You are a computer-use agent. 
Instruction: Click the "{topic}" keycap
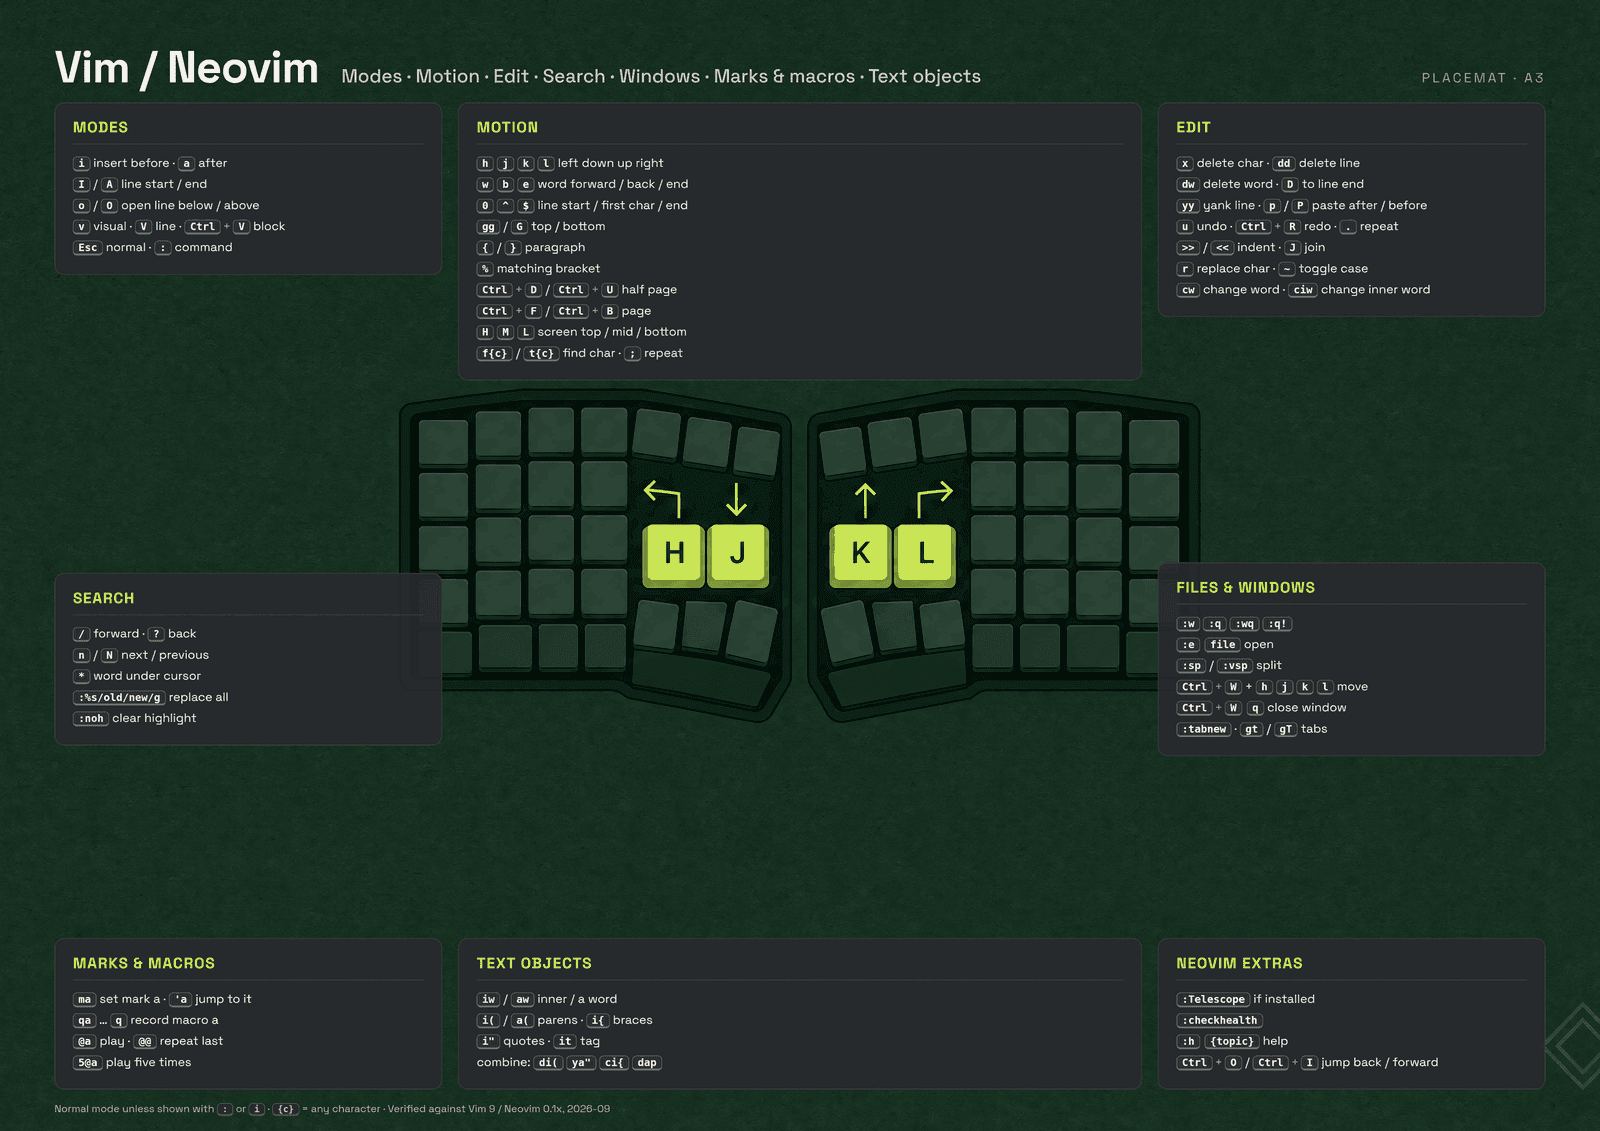(1232, 1042)
